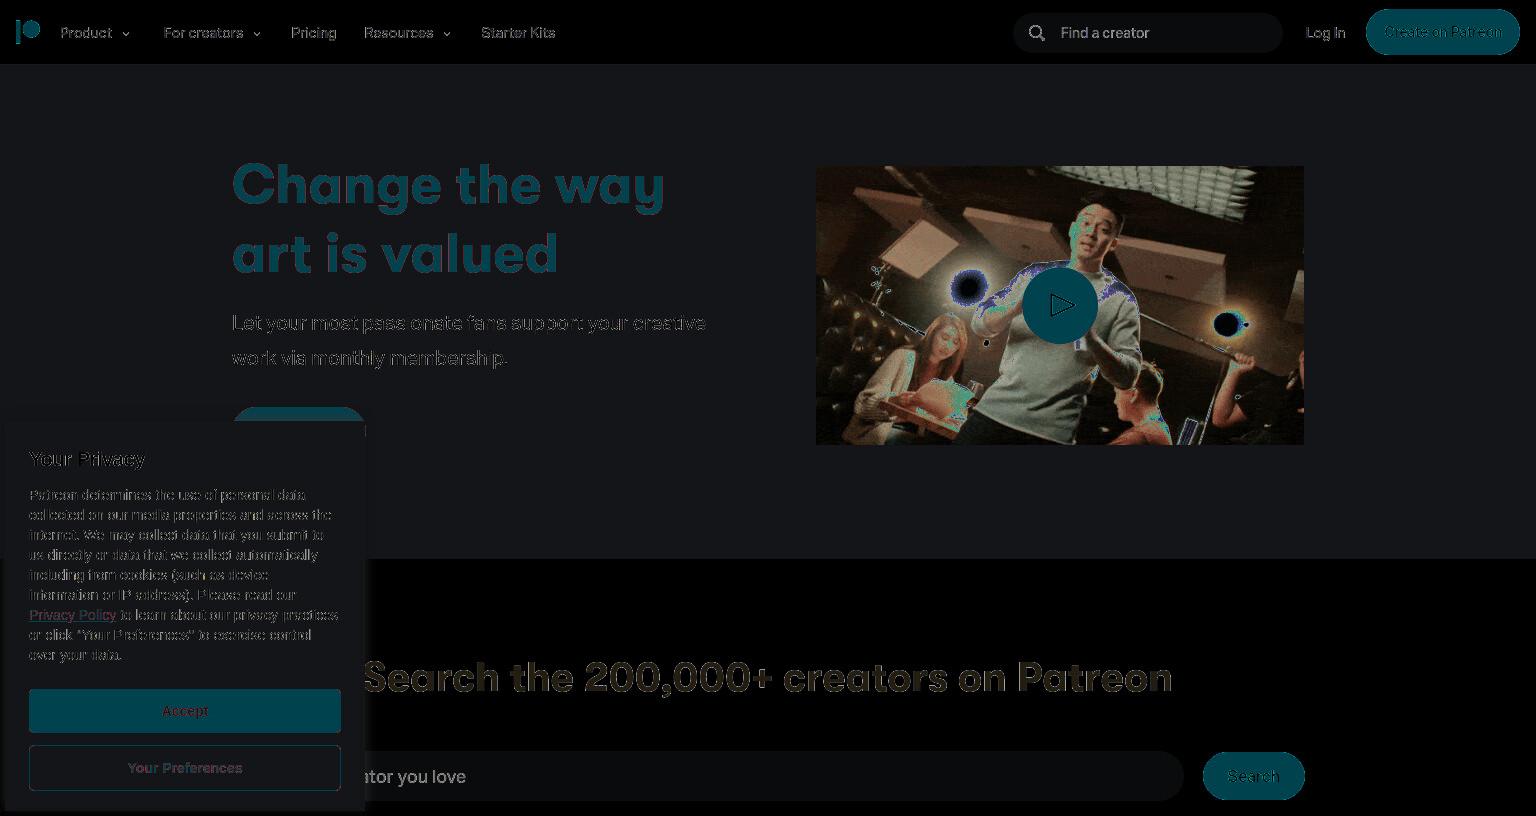The height and width of the screenshot is (816, 1536).
Task: Click the Resources chevron arrow
Action: (447, 34)
